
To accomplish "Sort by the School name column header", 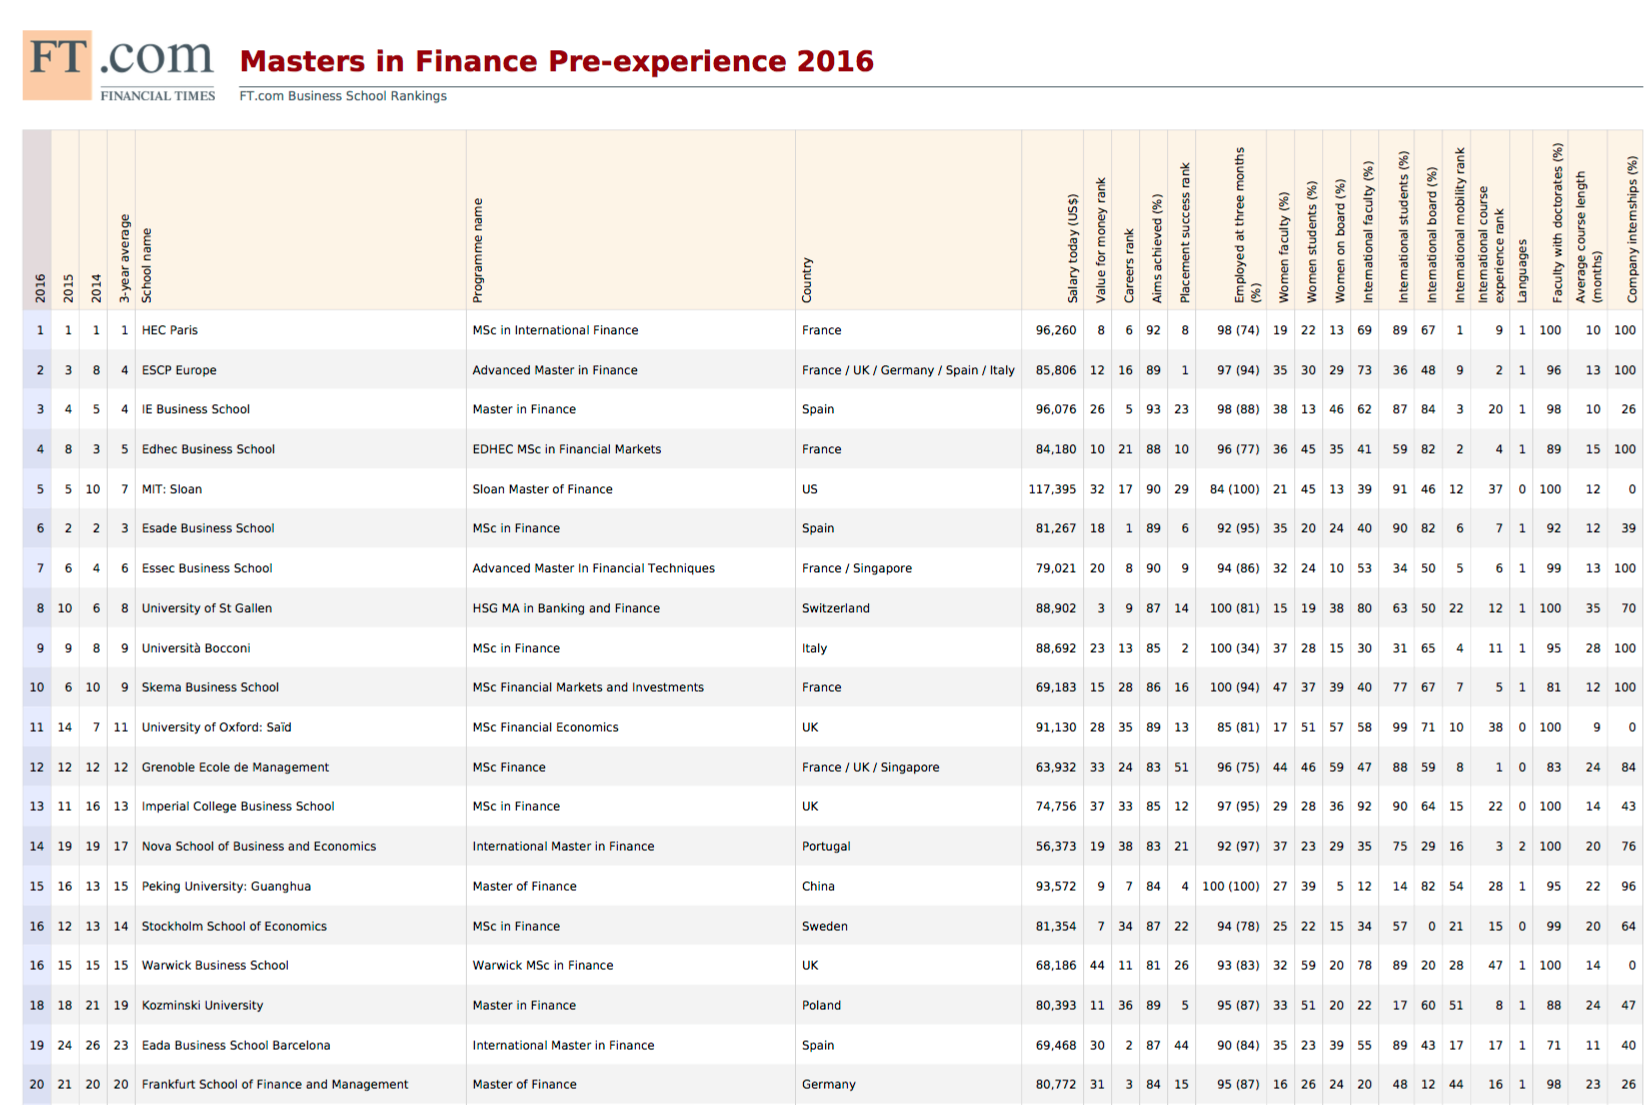I will [147, 265].
